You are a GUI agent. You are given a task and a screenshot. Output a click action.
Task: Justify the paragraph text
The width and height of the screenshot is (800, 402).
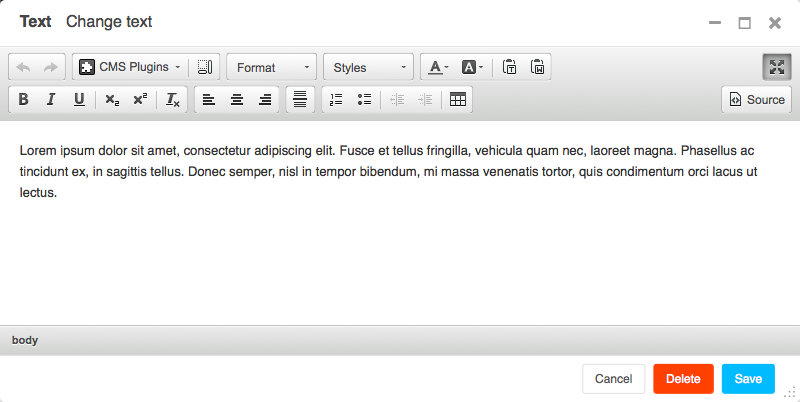(x=299, y=100)
